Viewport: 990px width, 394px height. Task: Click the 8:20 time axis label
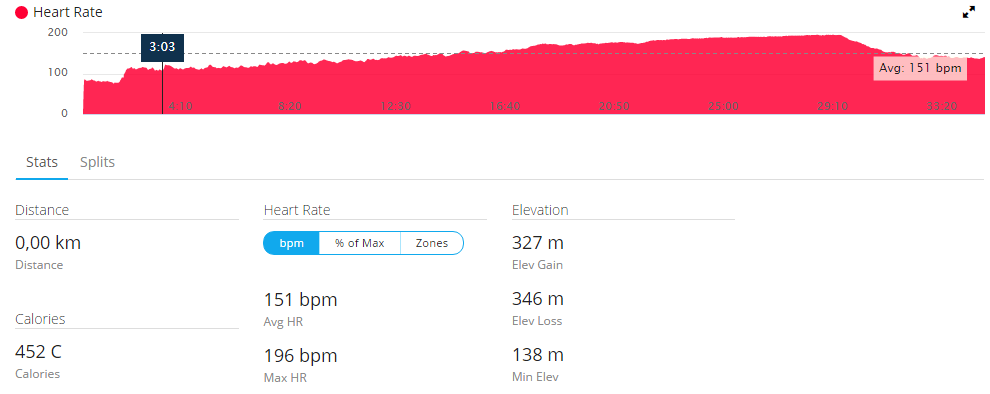[x=290, y=107]
